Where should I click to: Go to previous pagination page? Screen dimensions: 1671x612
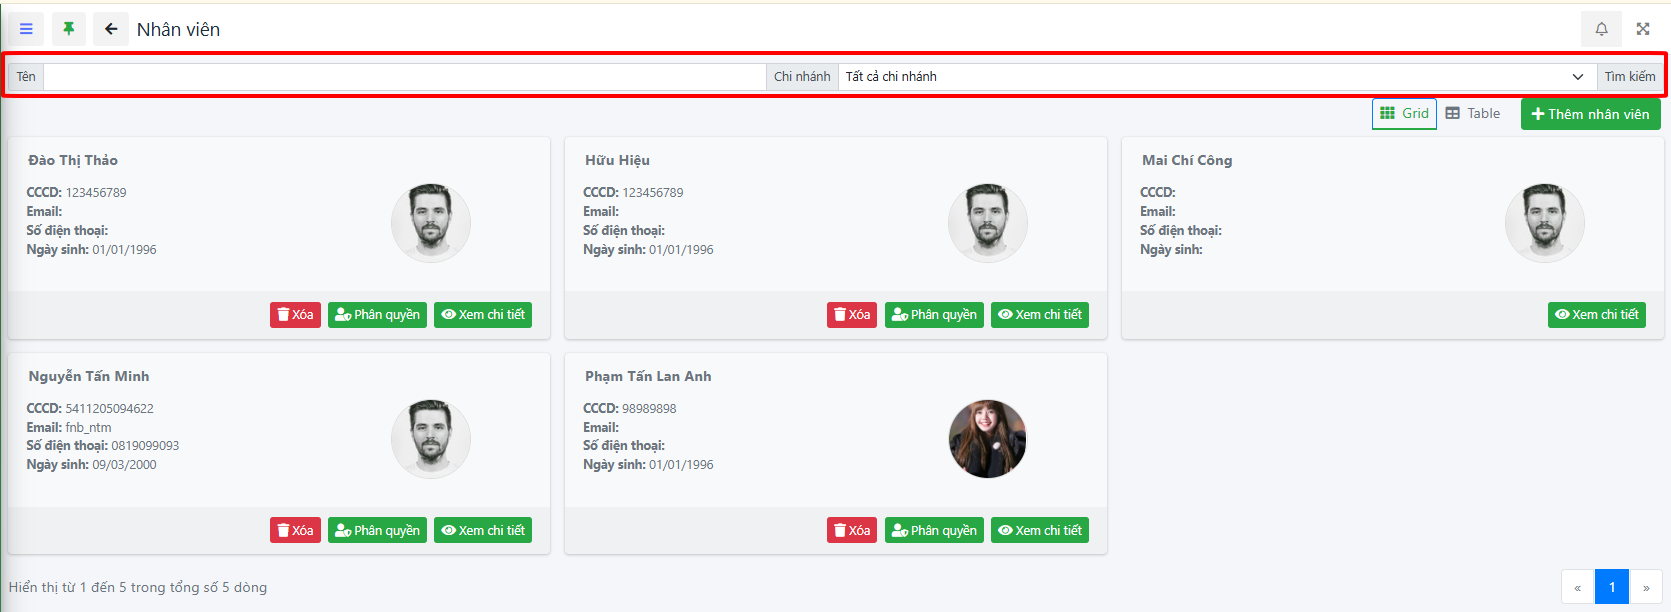point(1577,587)
